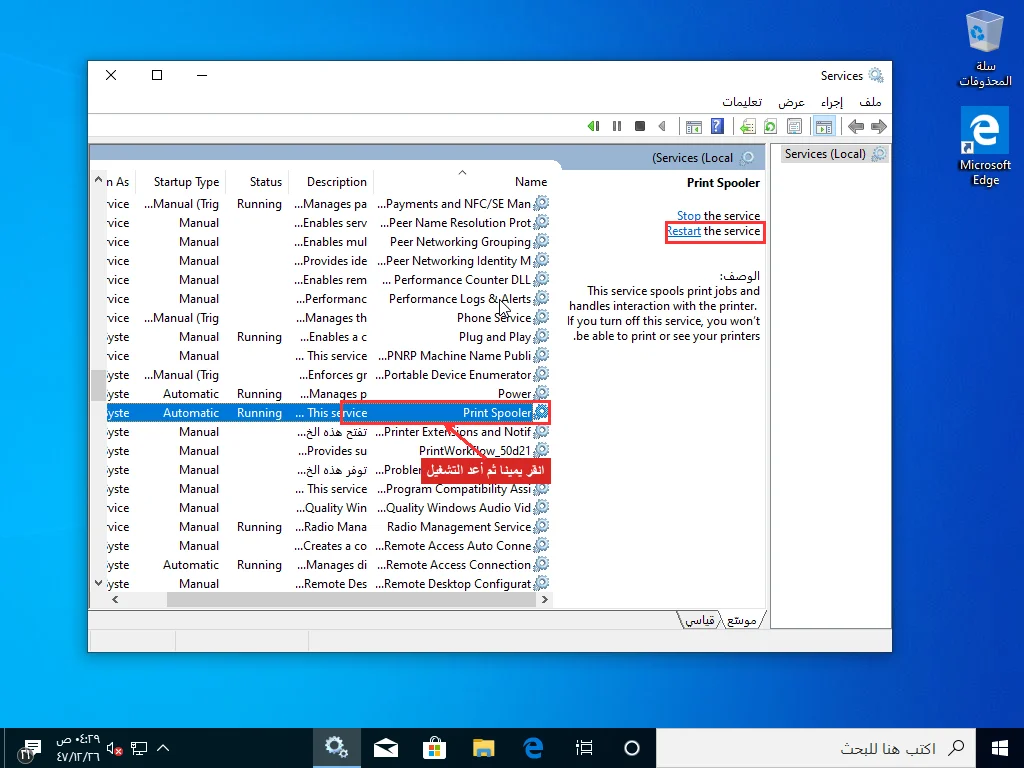
Task: Sort by the Description column header
Action: point(332,182)
